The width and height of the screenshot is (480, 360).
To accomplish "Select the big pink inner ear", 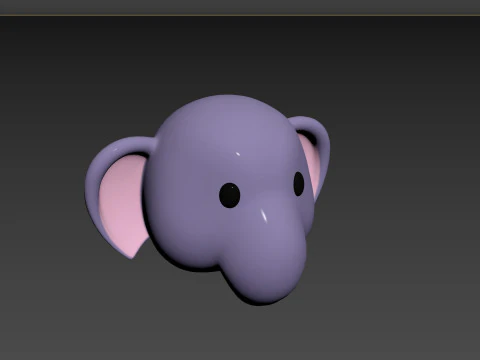I will [x=123, y=205].
